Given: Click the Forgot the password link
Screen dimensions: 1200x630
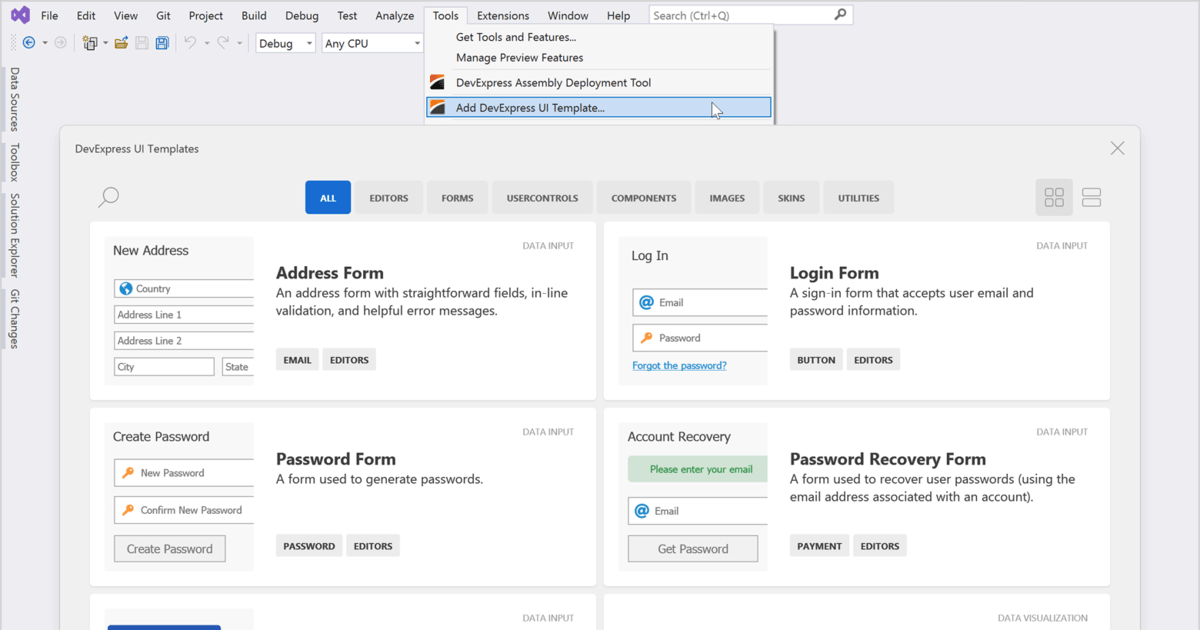Looking at the screenshot, I should pyautogui.click(x=679, y=365).
